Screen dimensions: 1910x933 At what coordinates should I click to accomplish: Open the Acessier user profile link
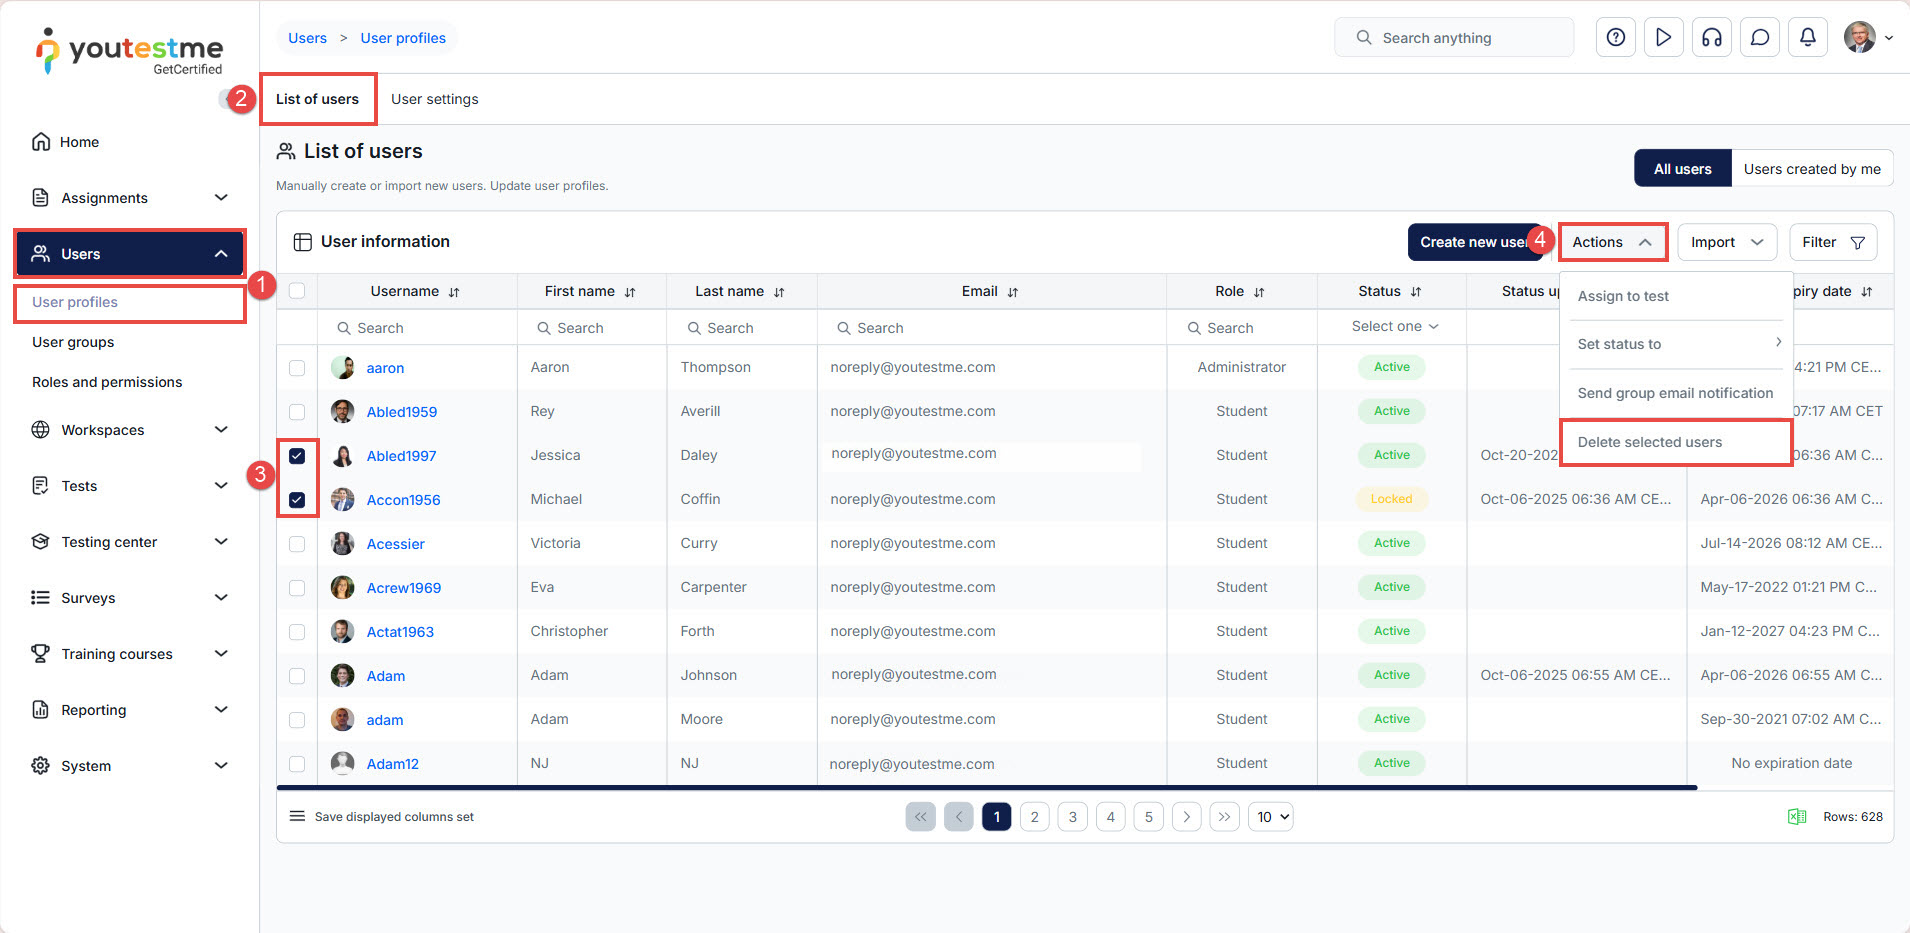tap(395, 544)
